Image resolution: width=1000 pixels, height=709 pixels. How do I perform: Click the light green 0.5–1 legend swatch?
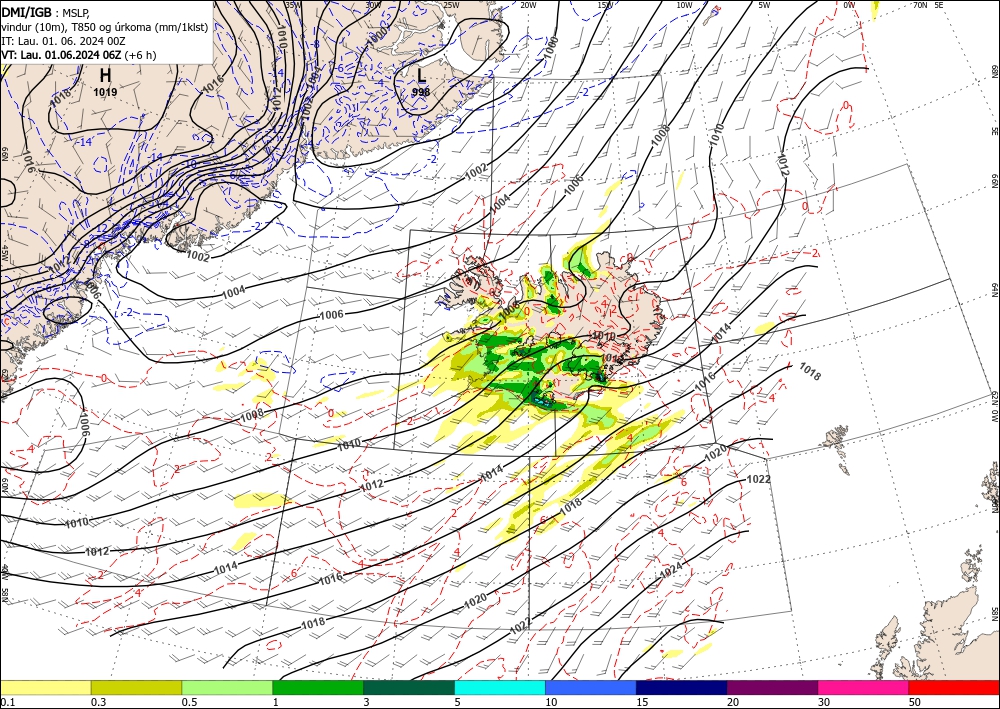point(227,687)
